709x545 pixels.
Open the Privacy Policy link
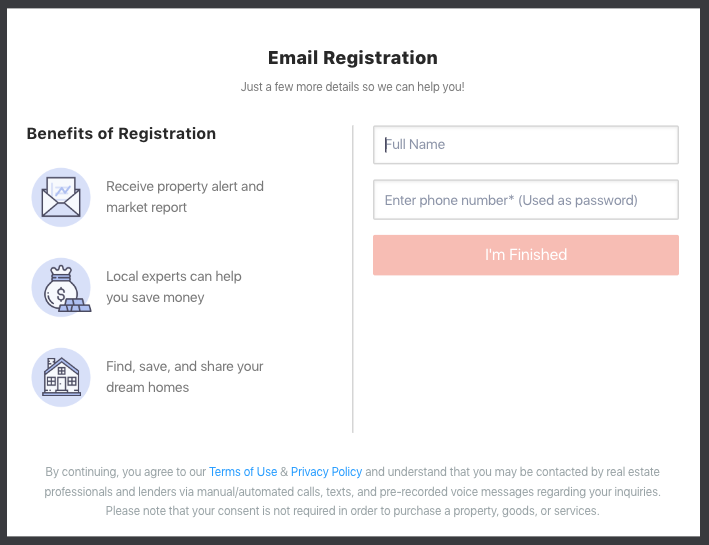[x=326, y=472]
